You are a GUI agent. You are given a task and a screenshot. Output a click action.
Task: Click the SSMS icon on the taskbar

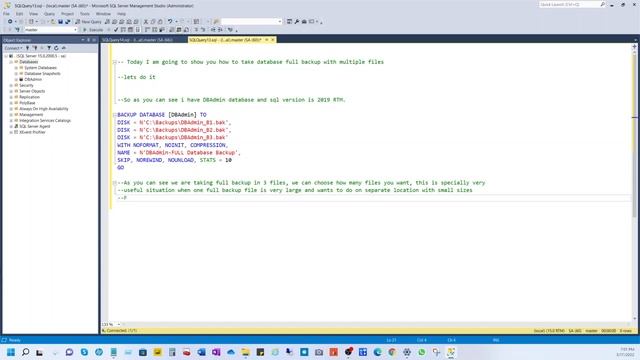(x=451, y=352)
